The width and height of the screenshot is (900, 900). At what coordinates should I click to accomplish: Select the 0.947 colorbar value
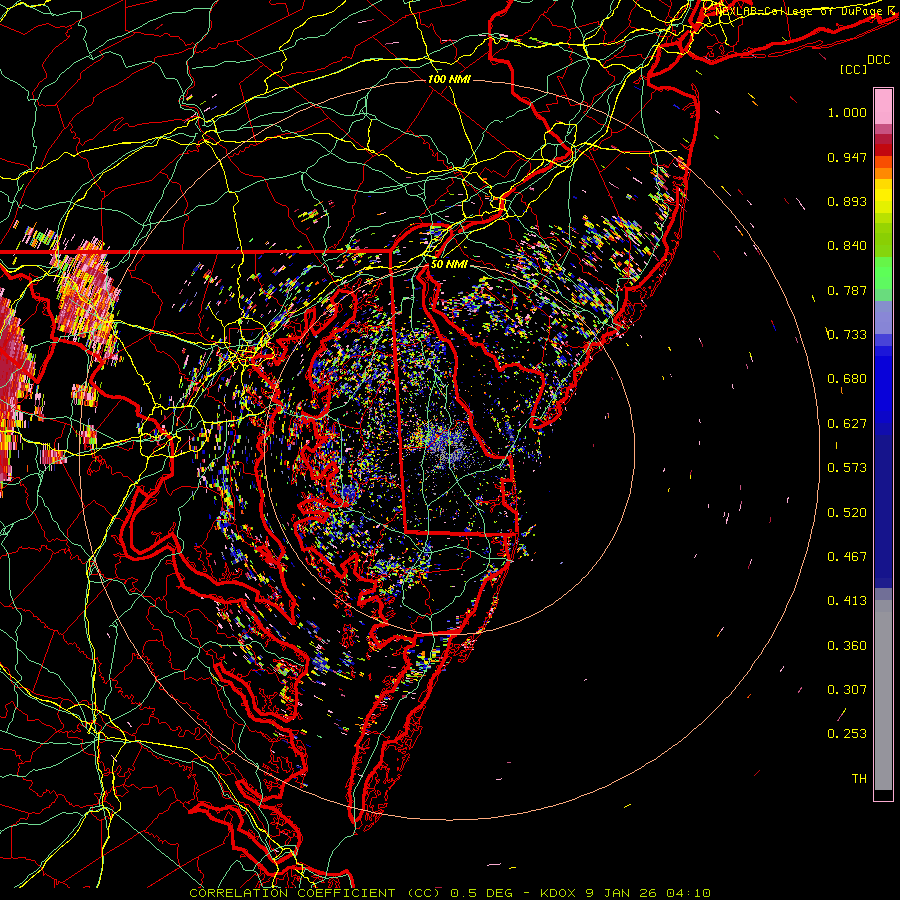pyautogui.click(x=847, y=157)
